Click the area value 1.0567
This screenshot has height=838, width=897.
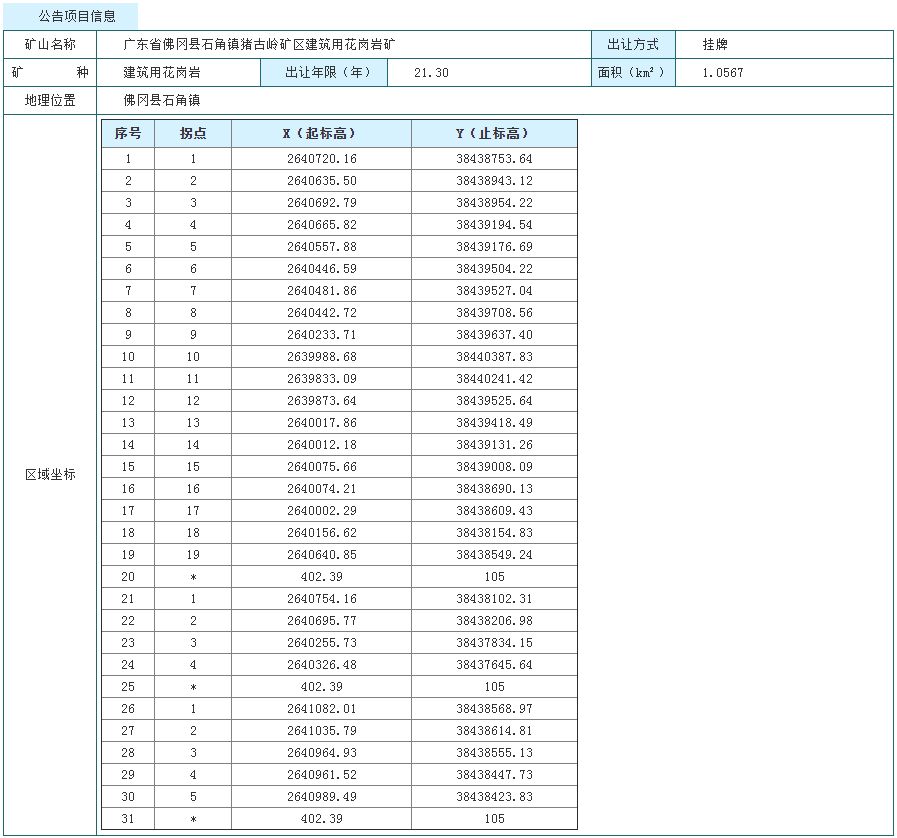click(x=723, y=73)
